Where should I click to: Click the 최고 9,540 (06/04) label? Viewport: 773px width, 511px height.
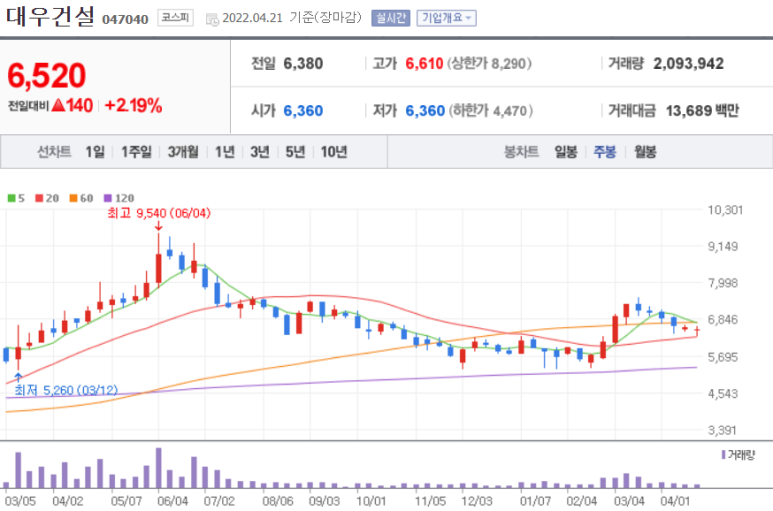pos(159,212)
